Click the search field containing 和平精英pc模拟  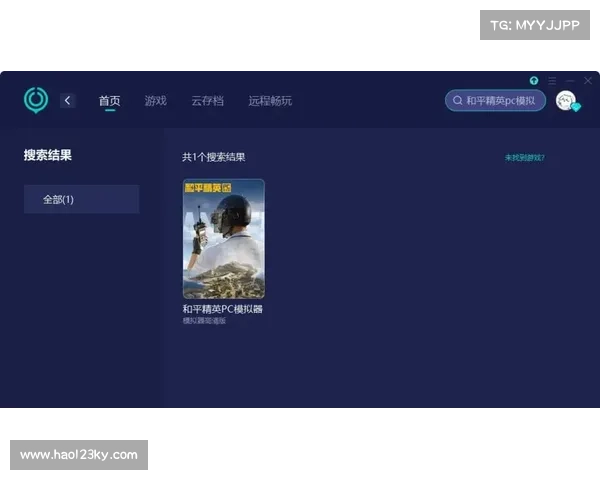(500, 101)
